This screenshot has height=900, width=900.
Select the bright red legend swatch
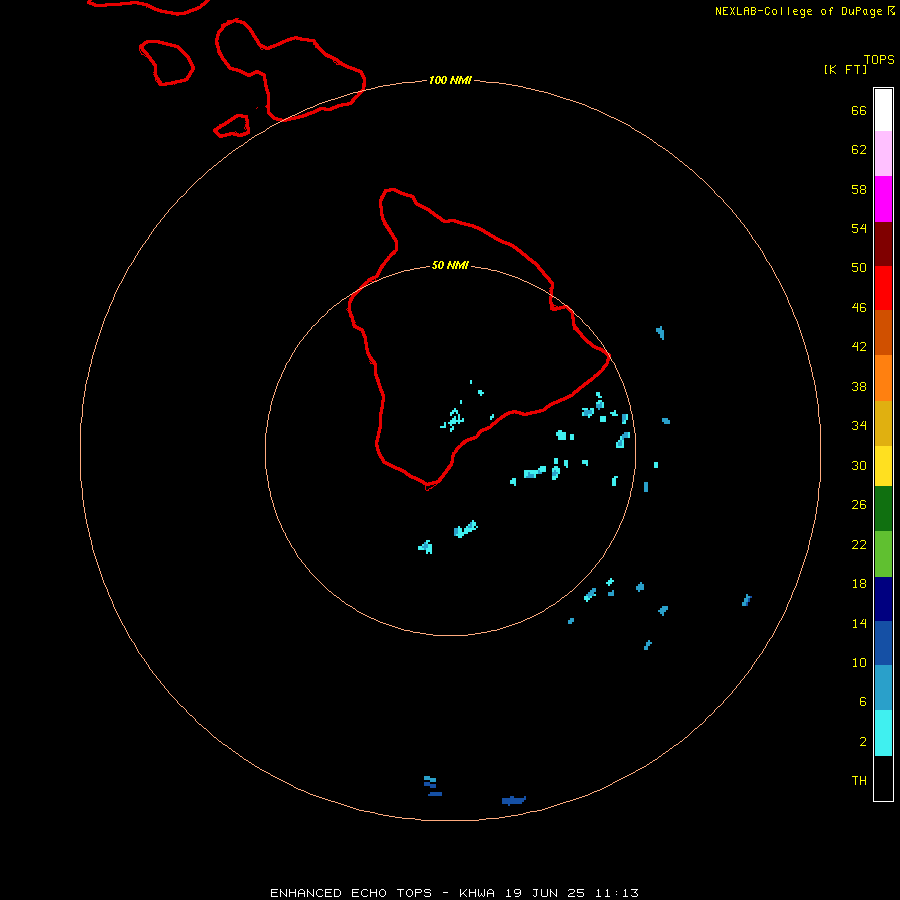click(x=883, y=288)
